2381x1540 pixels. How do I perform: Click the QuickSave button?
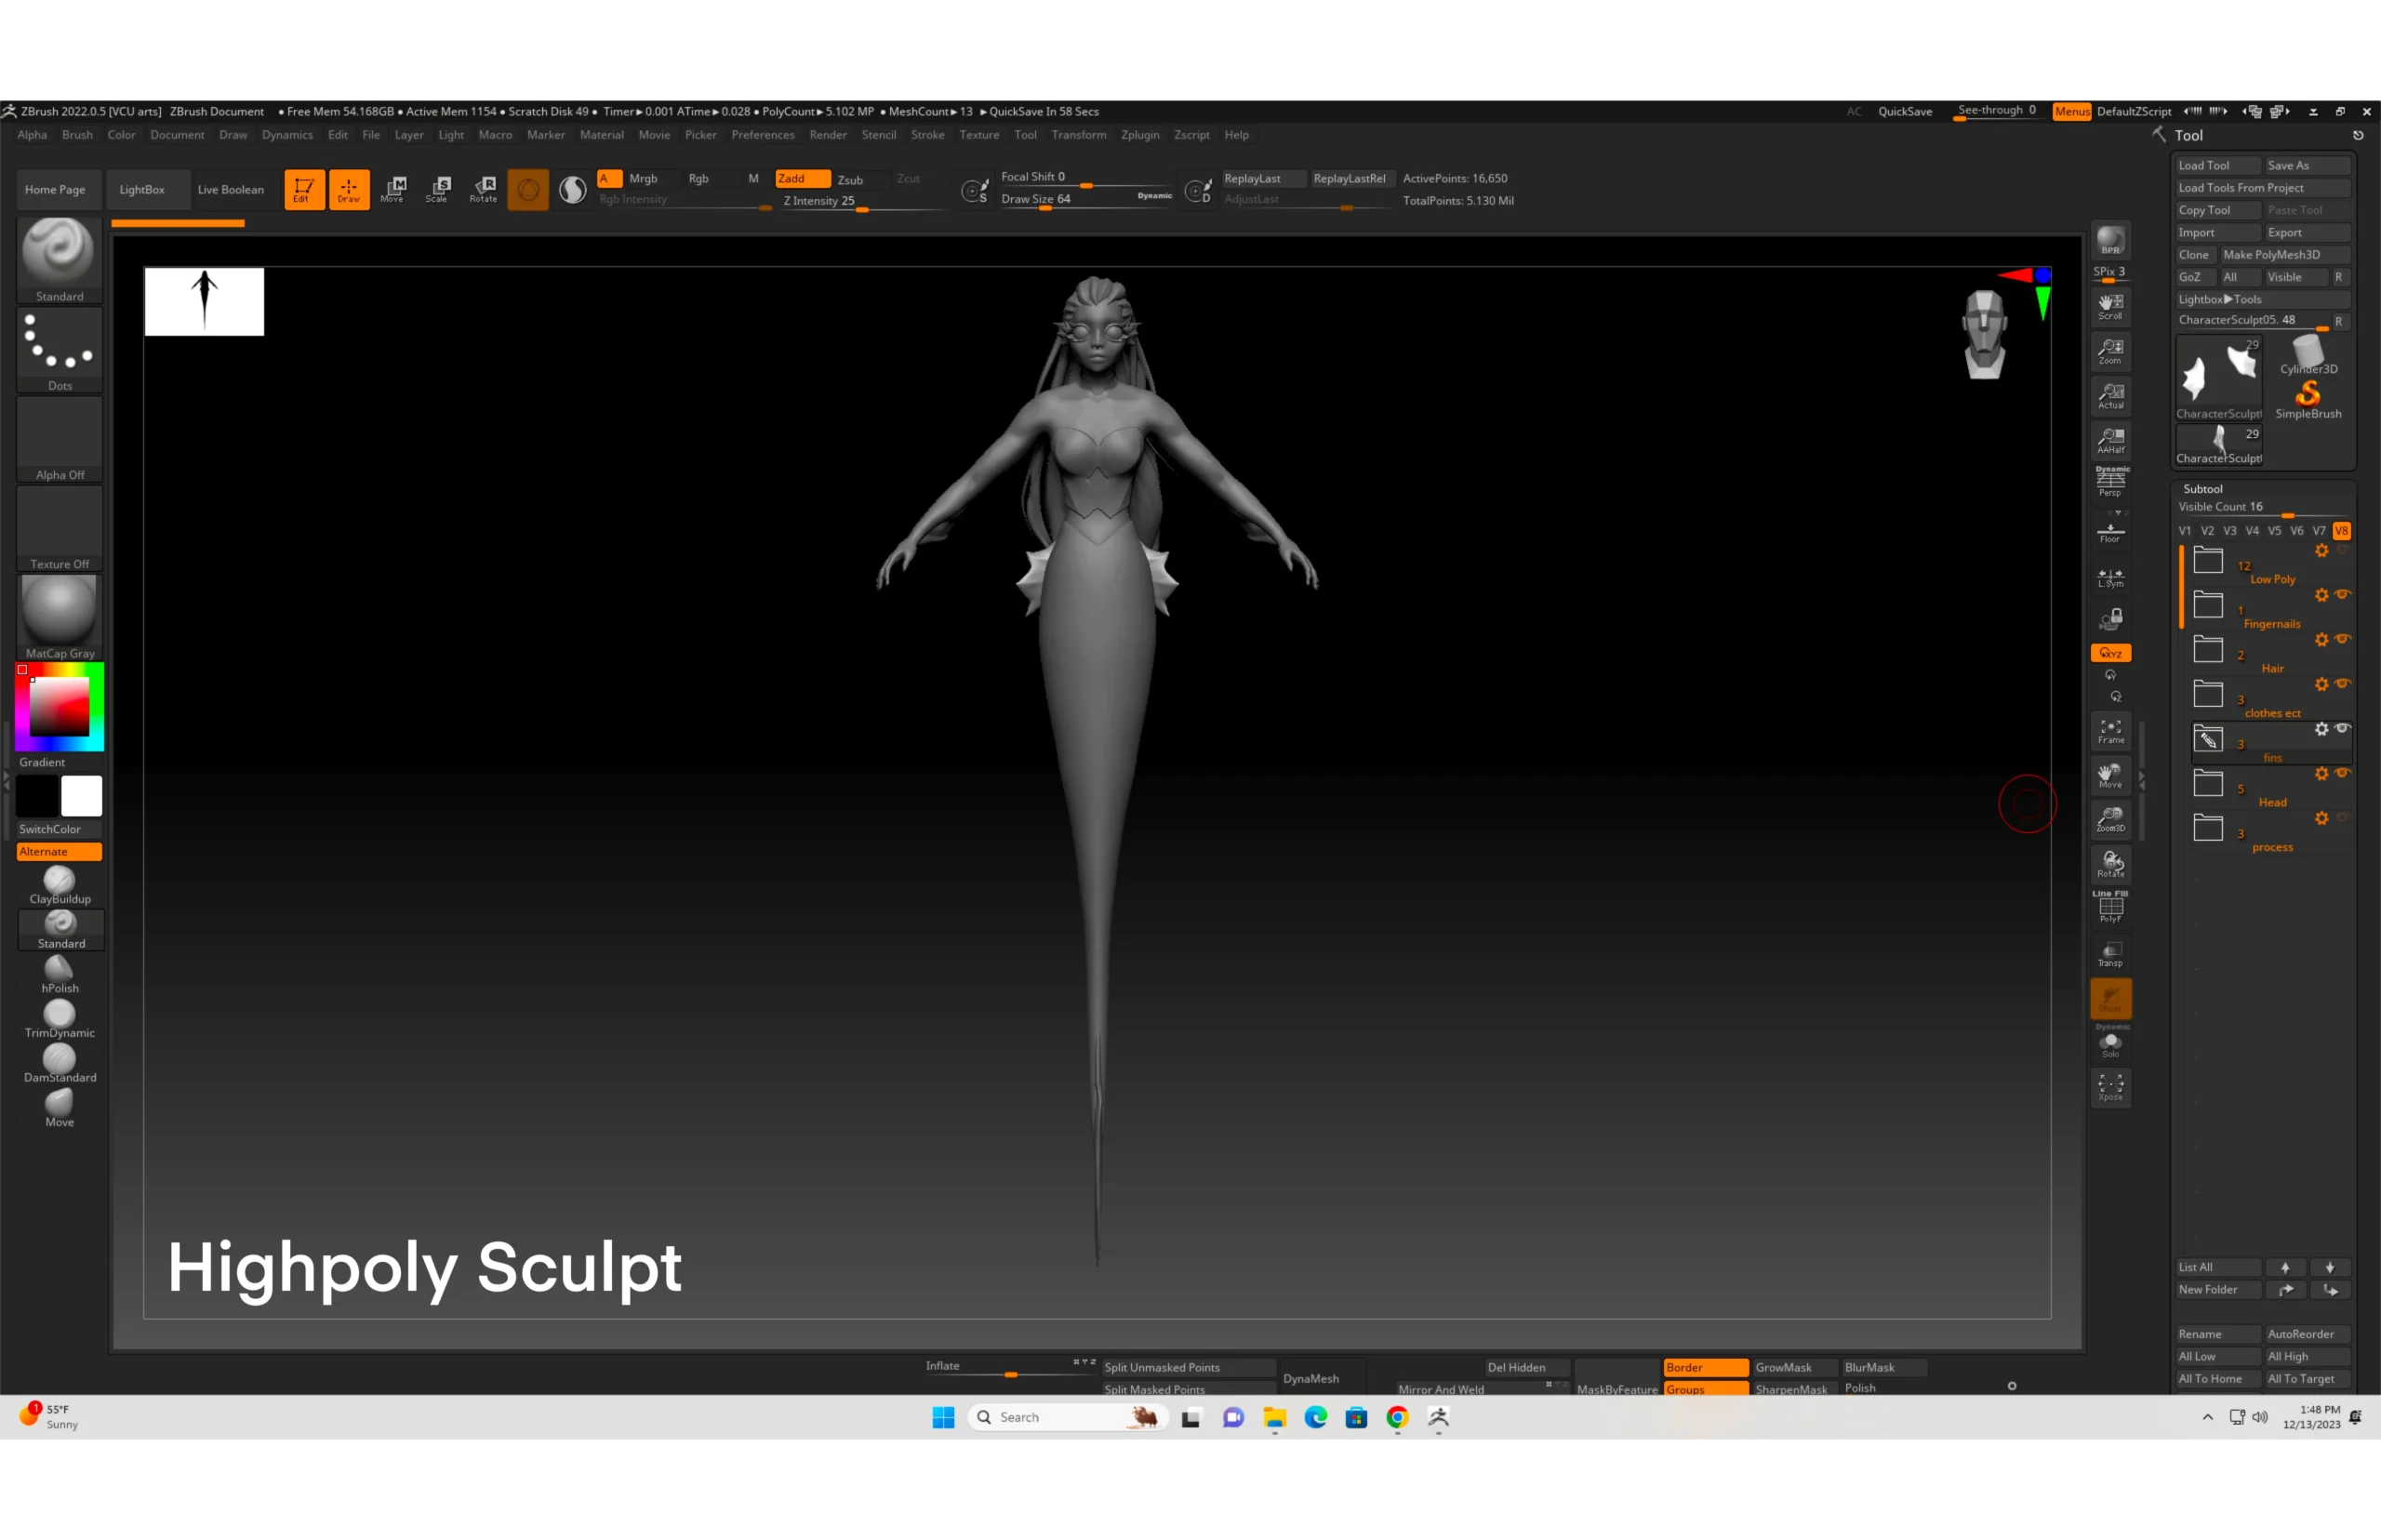(x=1904, y=111)
